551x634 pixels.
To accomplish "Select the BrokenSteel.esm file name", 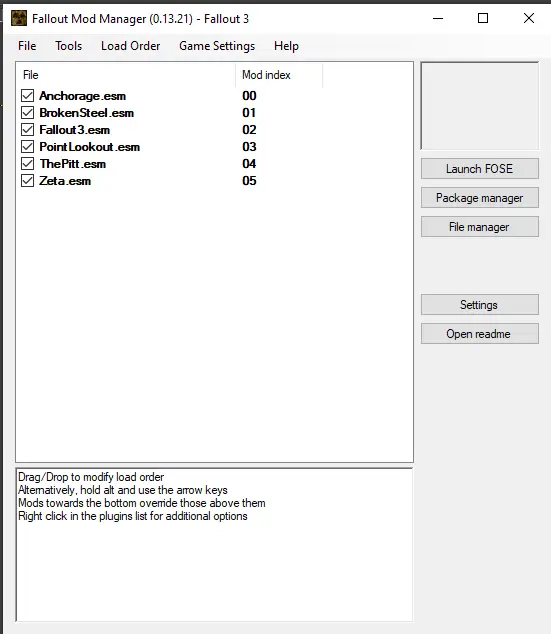I will click(87, 113).
